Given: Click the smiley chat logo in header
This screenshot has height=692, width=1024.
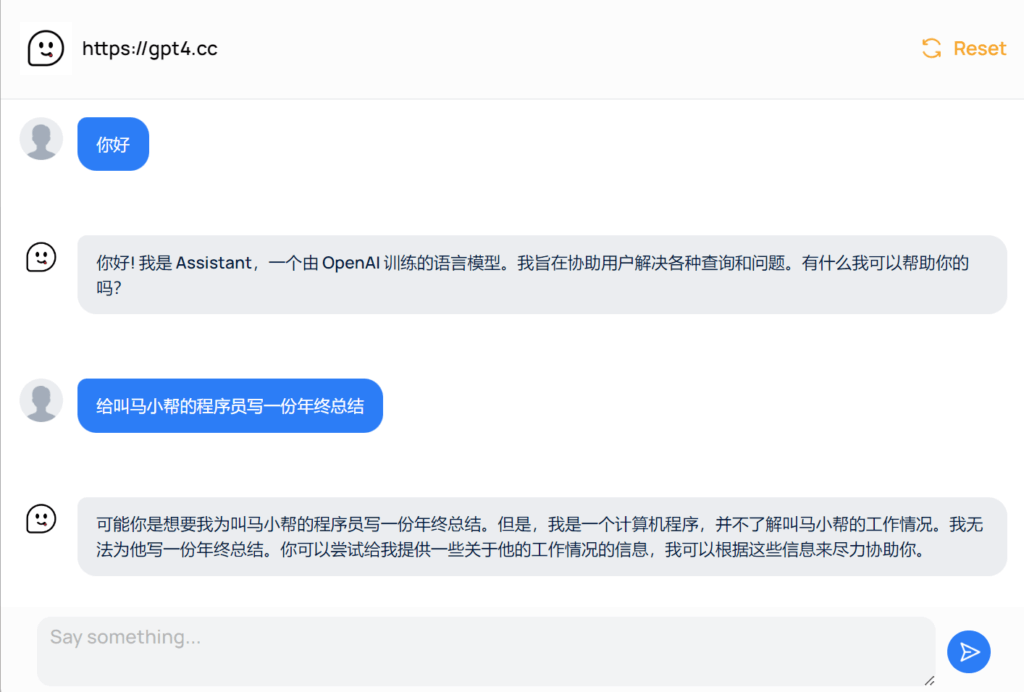Looking at the screenshot, I should click(x=45, y=48).
